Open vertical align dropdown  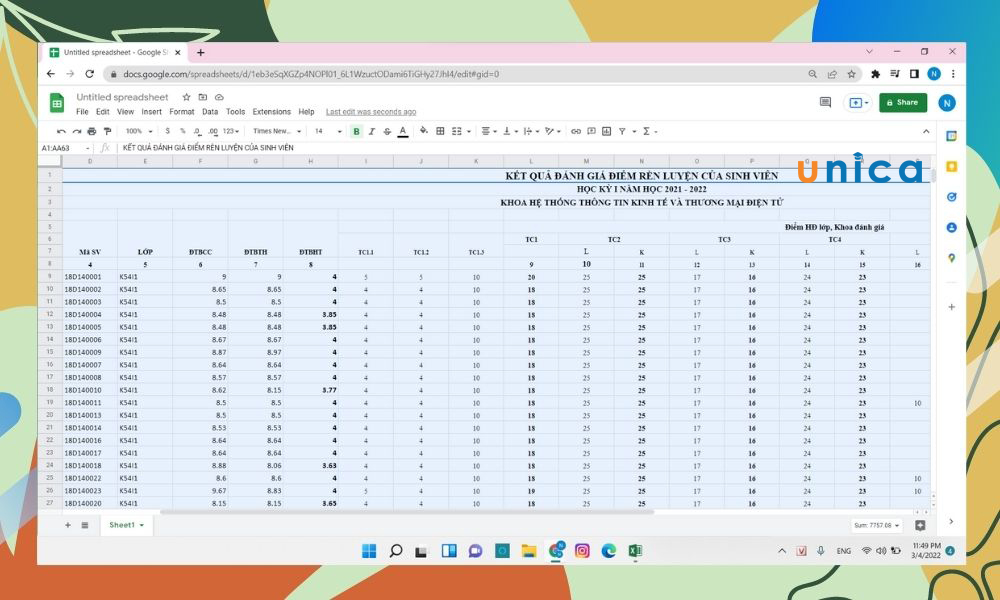(x=510, y=131)
